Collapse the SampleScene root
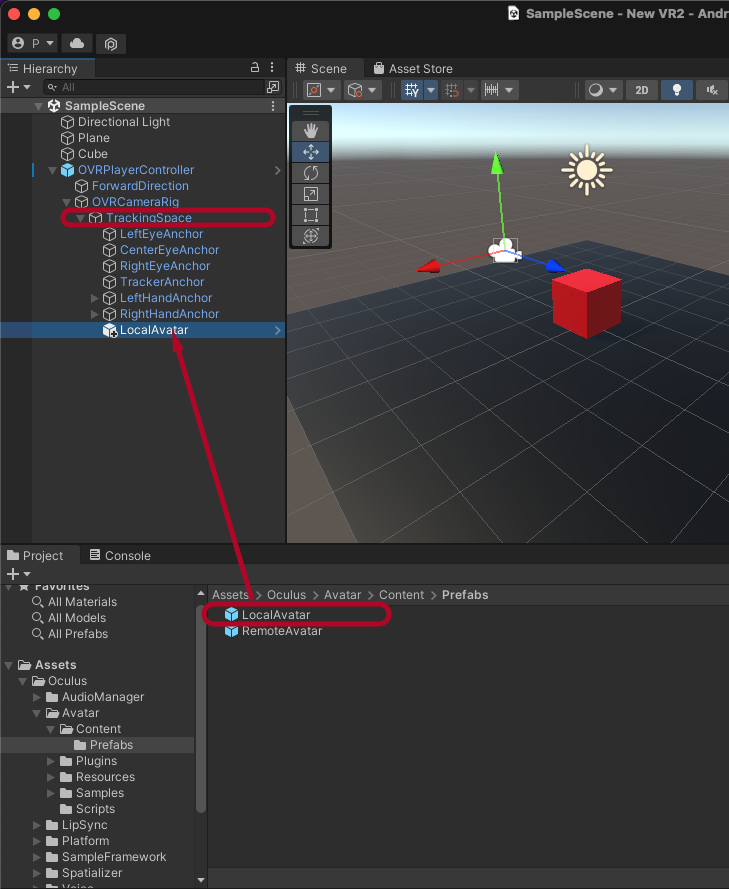The image size is (729, 889). coord(39,106)
